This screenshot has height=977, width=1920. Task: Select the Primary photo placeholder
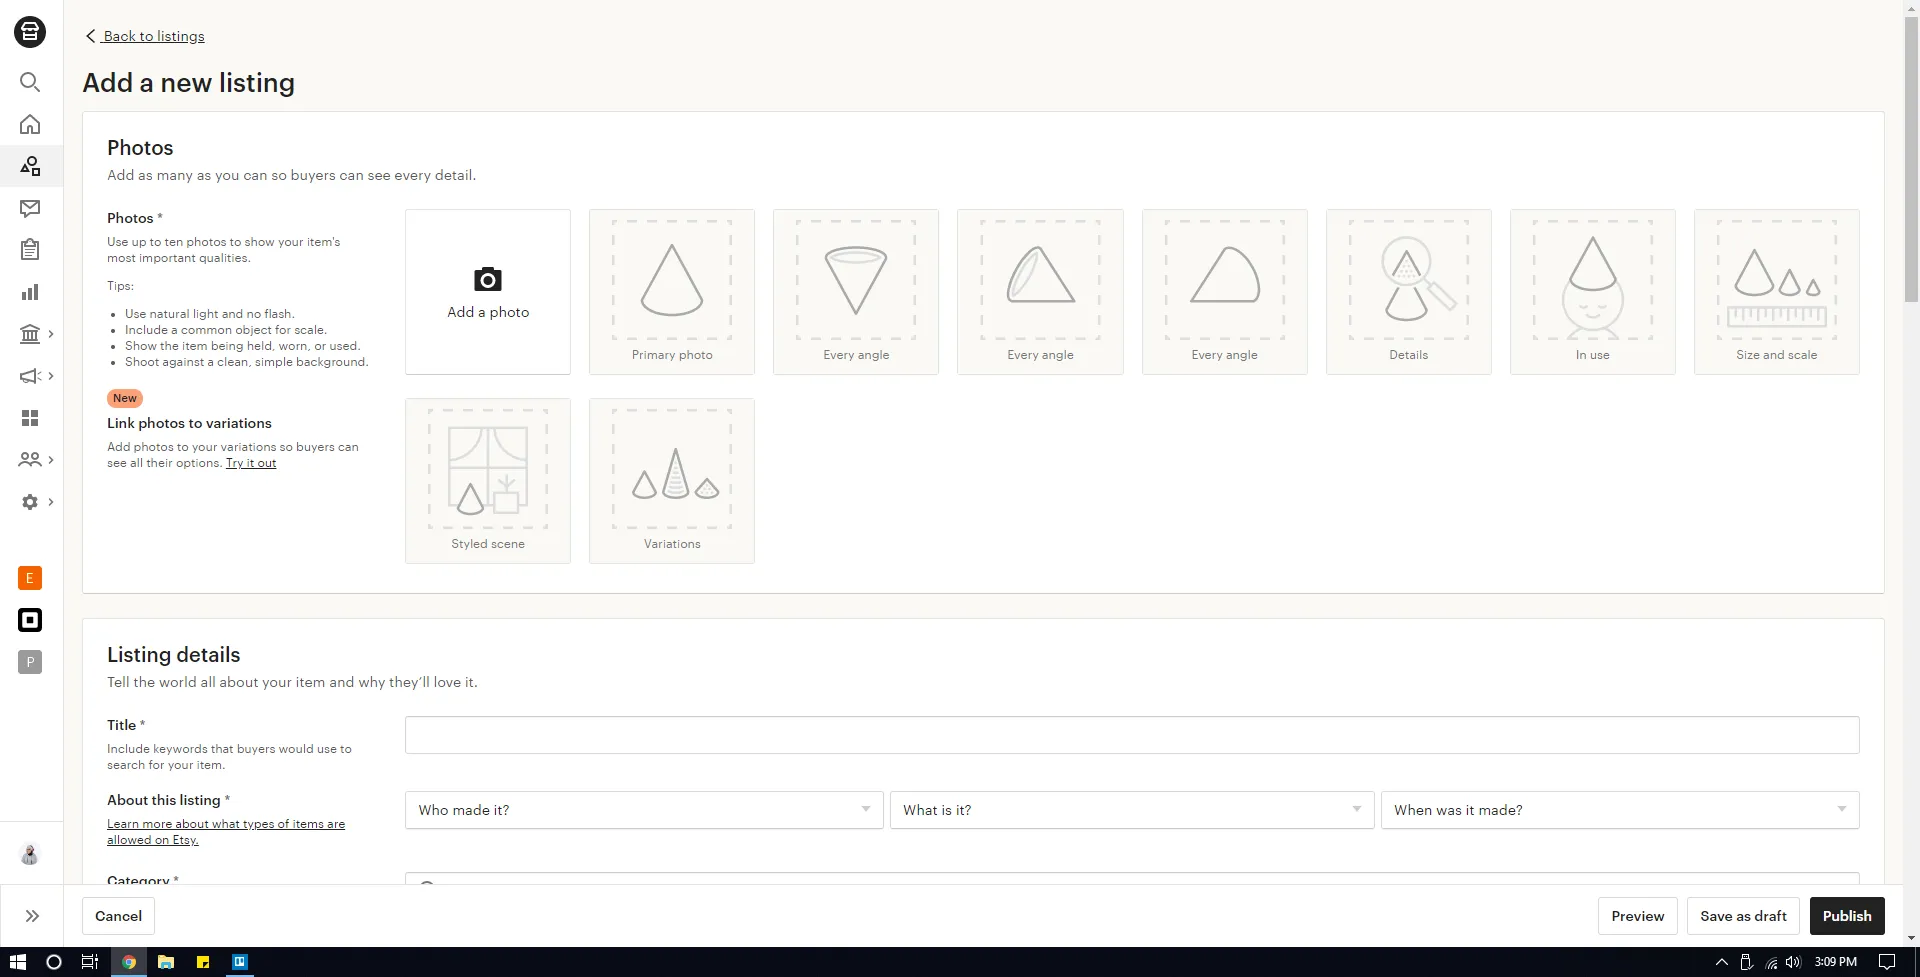(672, 292)
